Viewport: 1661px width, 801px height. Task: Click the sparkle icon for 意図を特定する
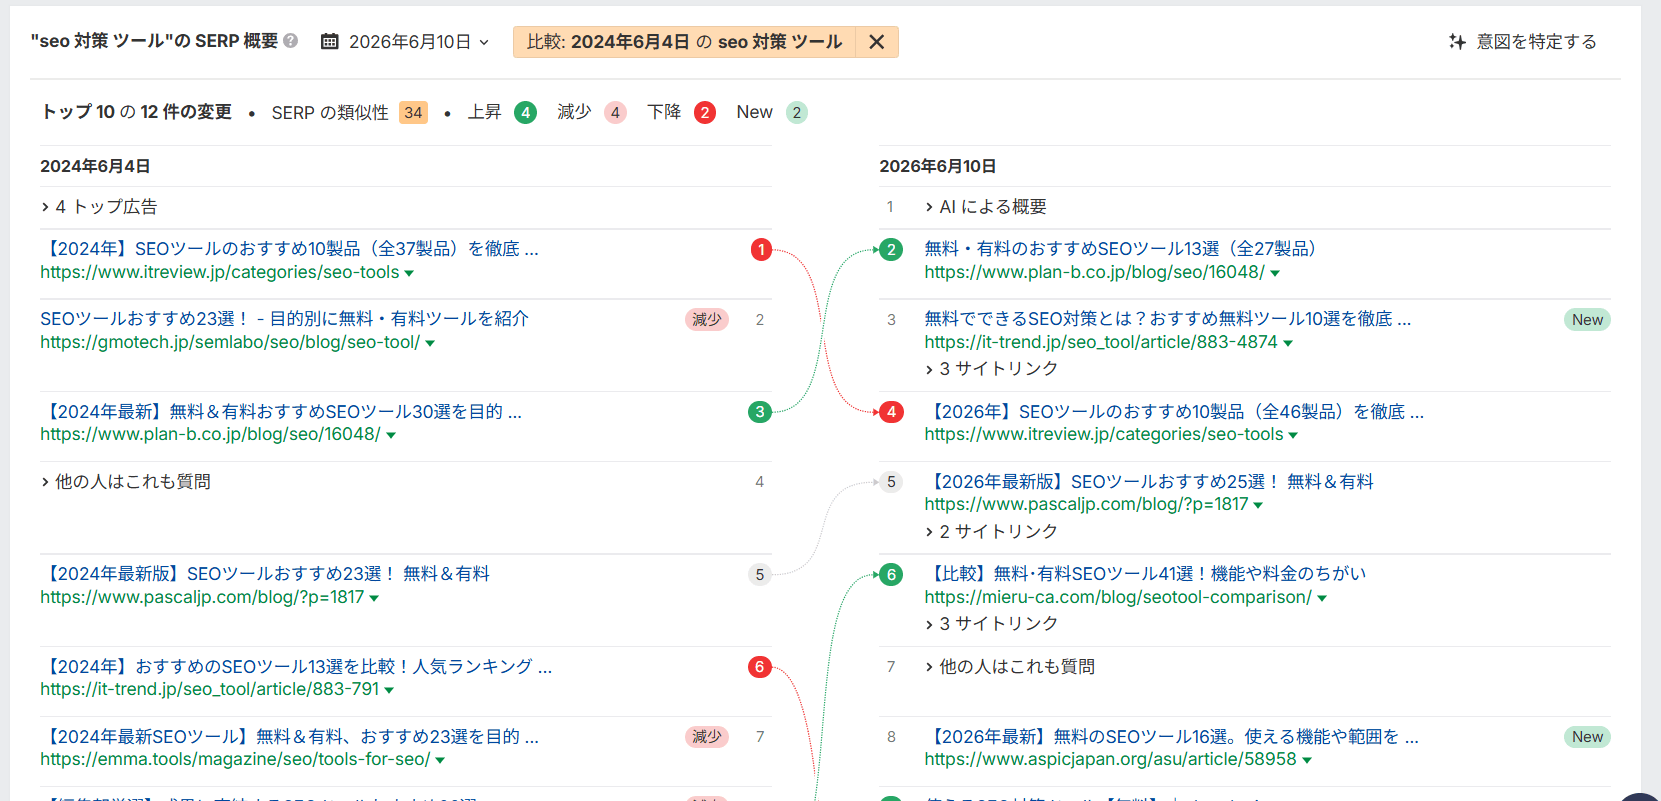1457,41
